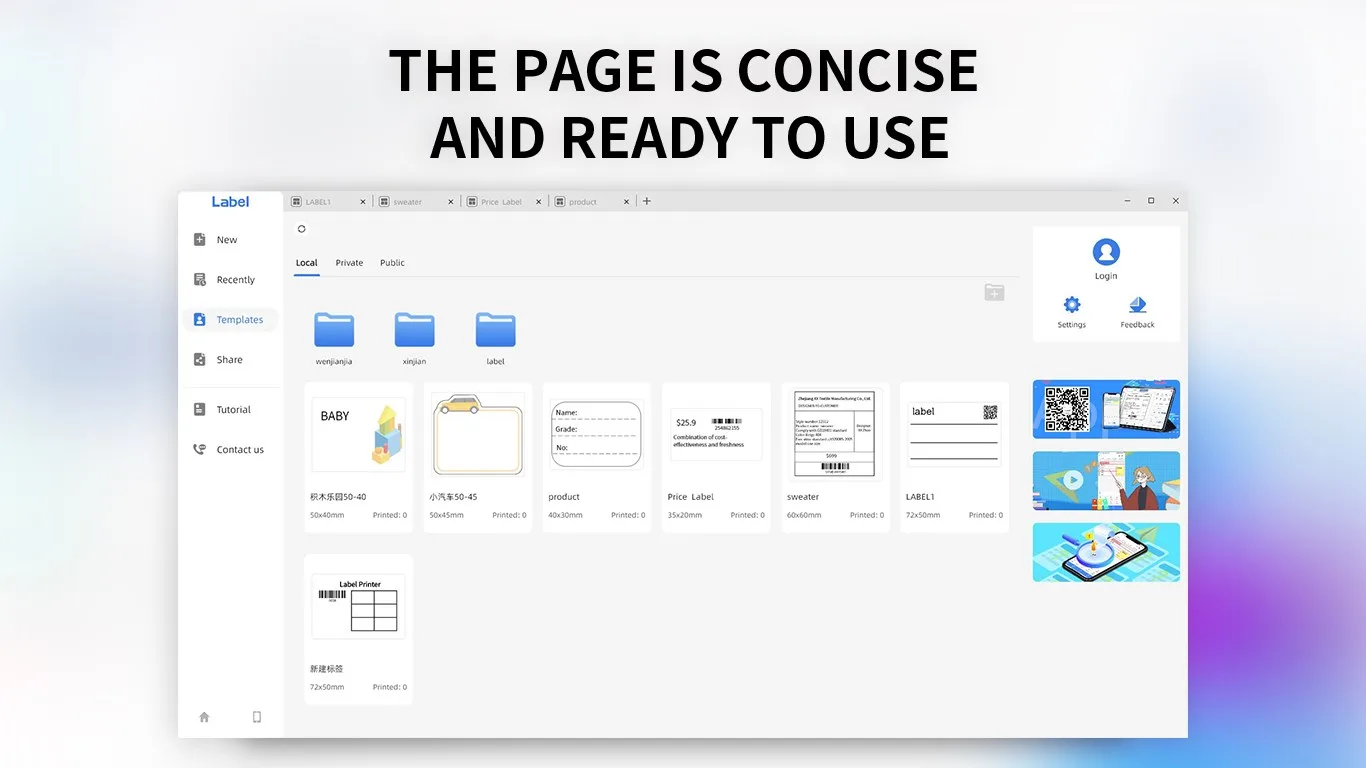This screenshot has height=768, width=1366.
Task: Click the 72x50mm size under 新建标签
Action: click(x=327, y=687)
